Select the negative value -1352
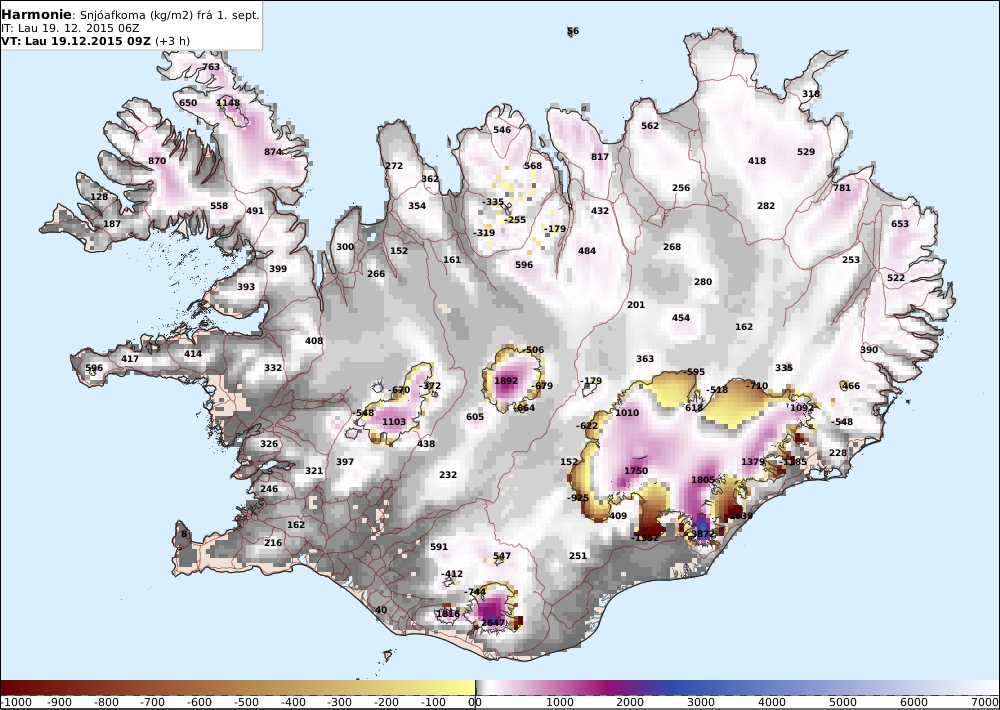Viewport: 1000px width, 710px height. 644,538
